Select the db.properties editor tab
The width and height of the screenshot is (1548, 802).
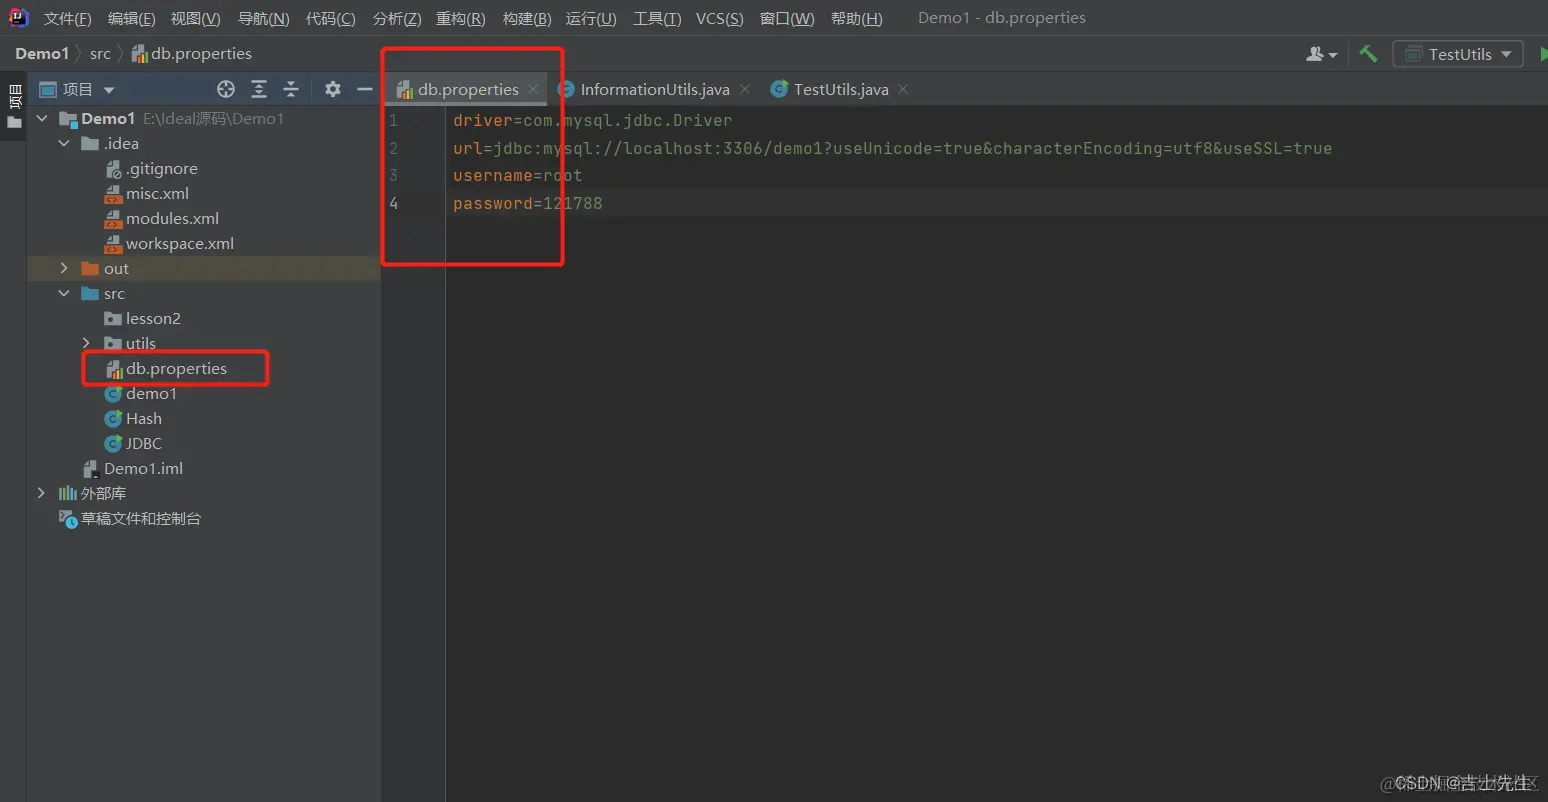(x=468, y=89)
